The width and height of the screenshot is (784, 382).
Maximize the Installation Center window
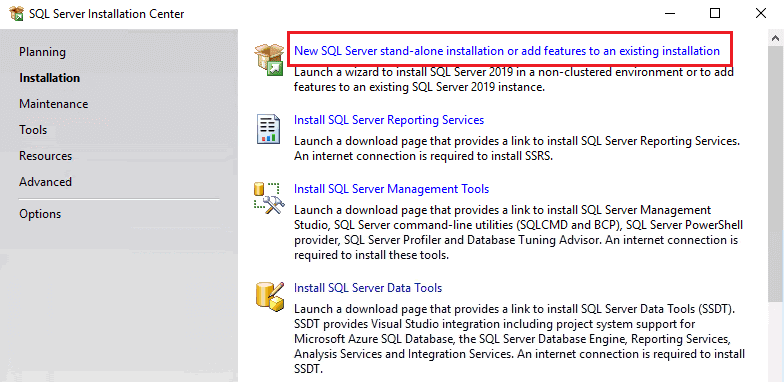715,14
